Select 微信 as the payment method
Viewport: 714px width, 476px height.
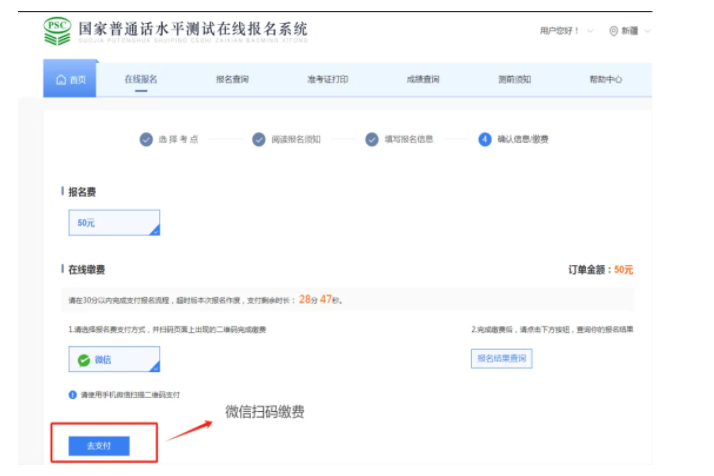(x=114, y=360)
